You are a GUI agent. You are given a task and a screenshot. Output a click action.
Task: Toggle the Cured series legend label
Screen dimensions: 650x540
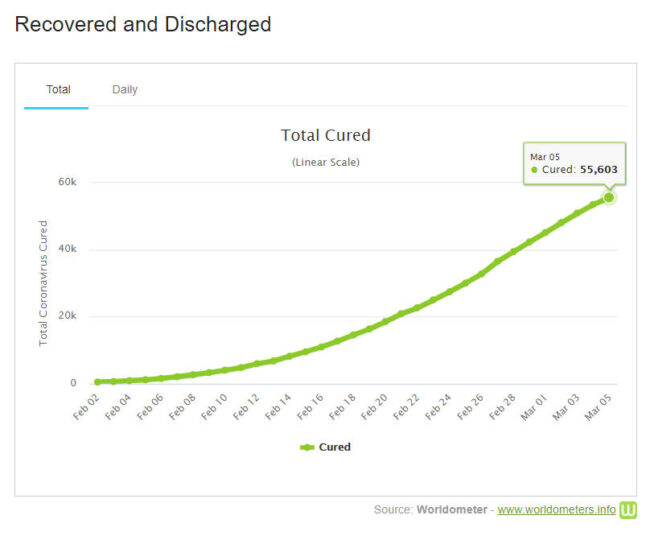(x=334, y=447)
